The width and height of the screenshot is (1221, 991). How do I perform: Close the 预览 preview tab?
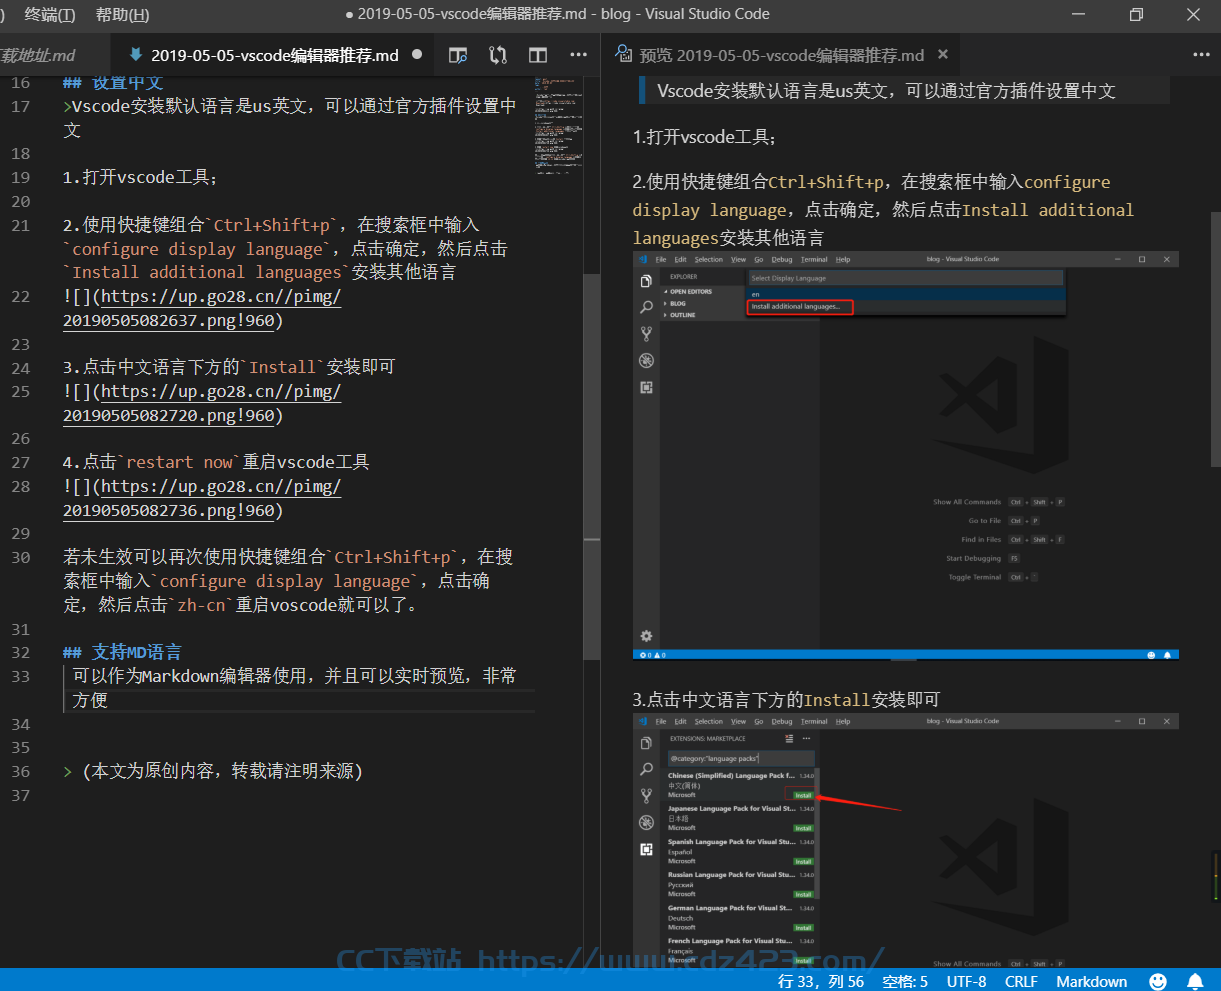click(943, 55)
